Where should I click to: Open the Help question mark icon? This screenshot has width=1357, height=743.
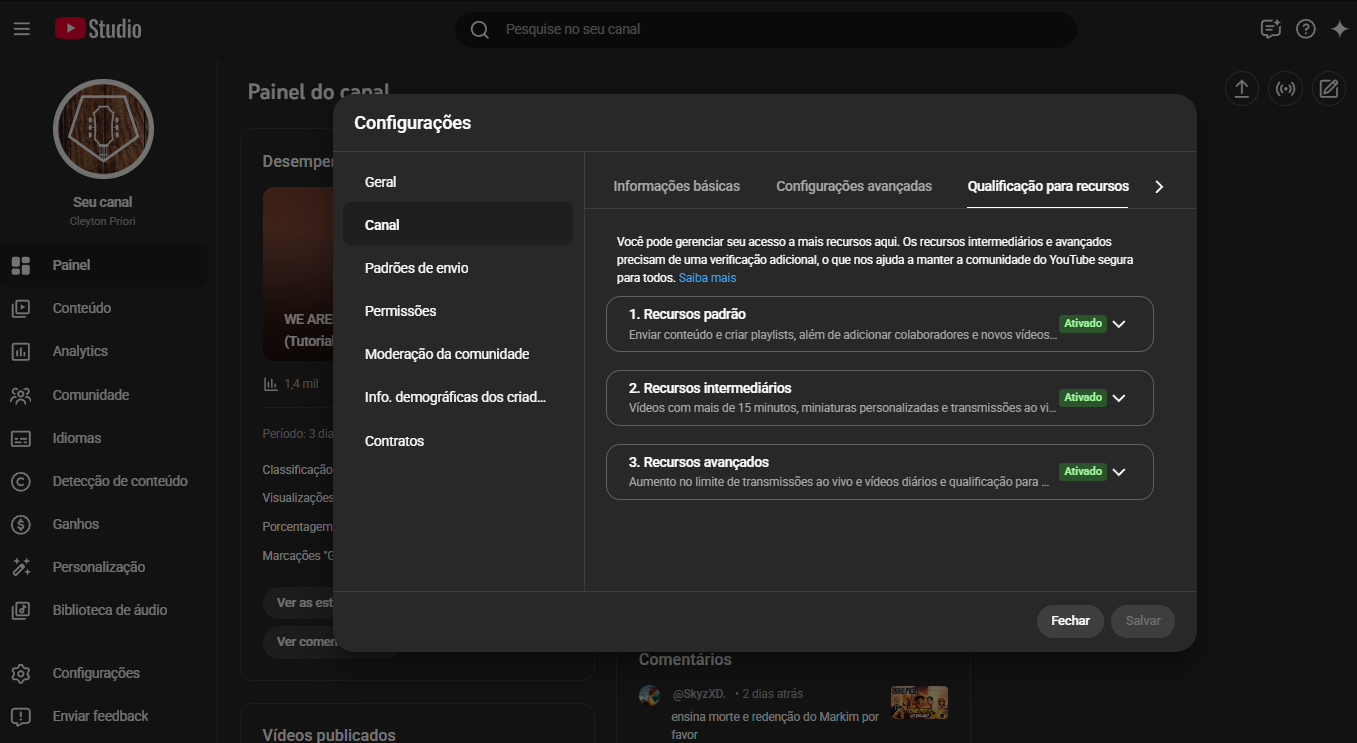[1305, 29]
